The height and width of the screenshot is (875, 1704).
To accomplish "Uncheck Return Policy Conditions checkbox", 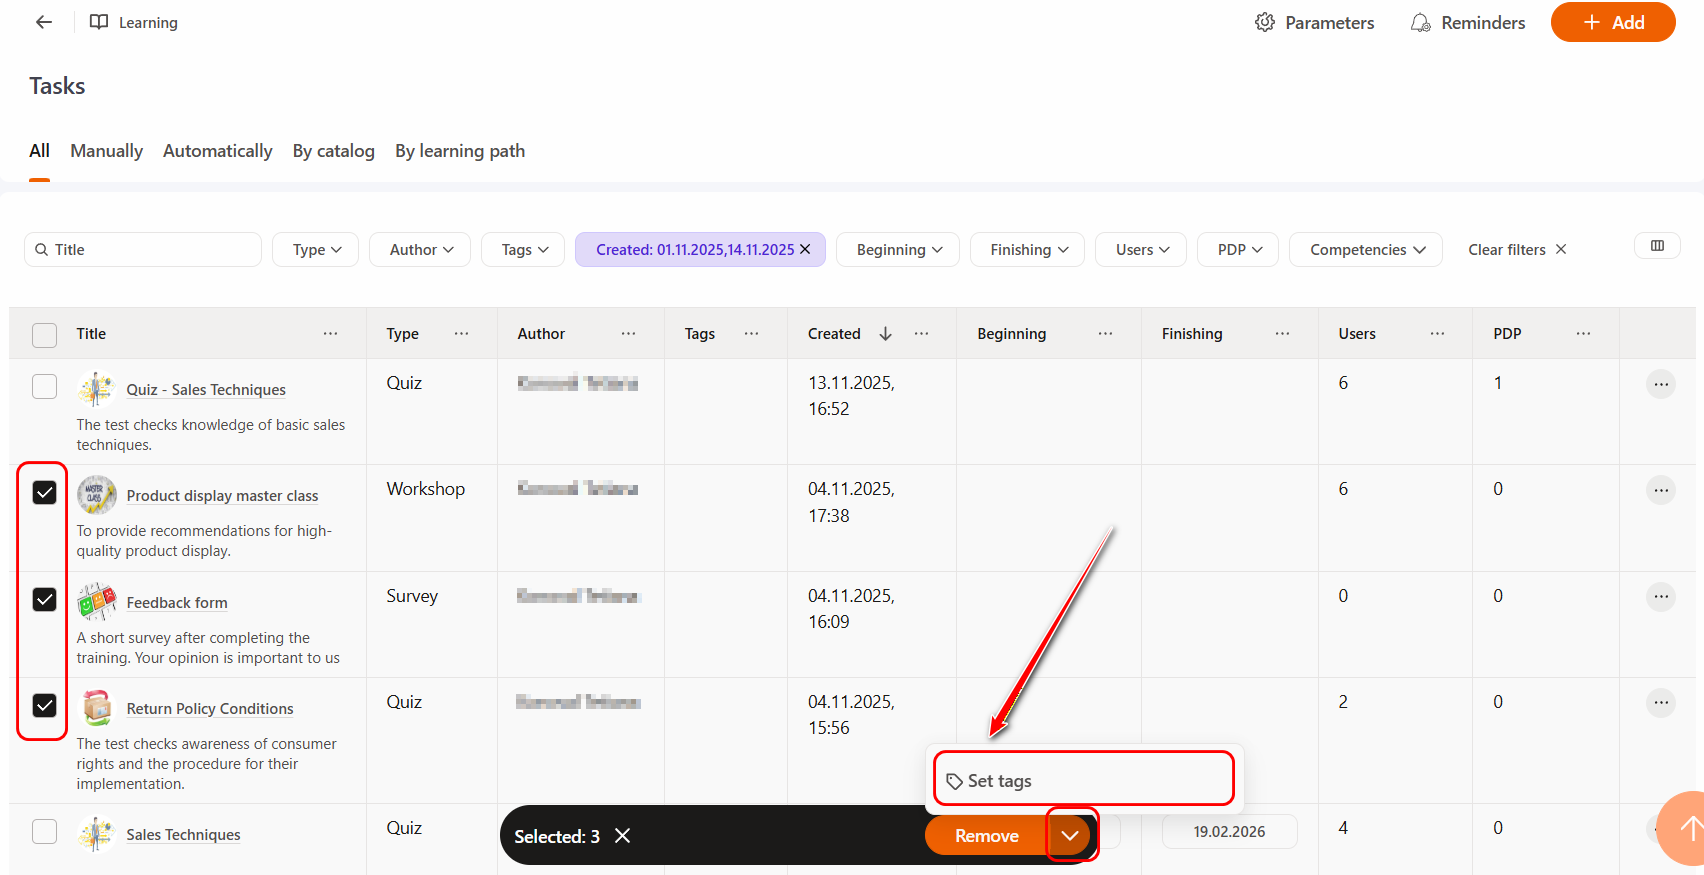I will coord(45,705).
